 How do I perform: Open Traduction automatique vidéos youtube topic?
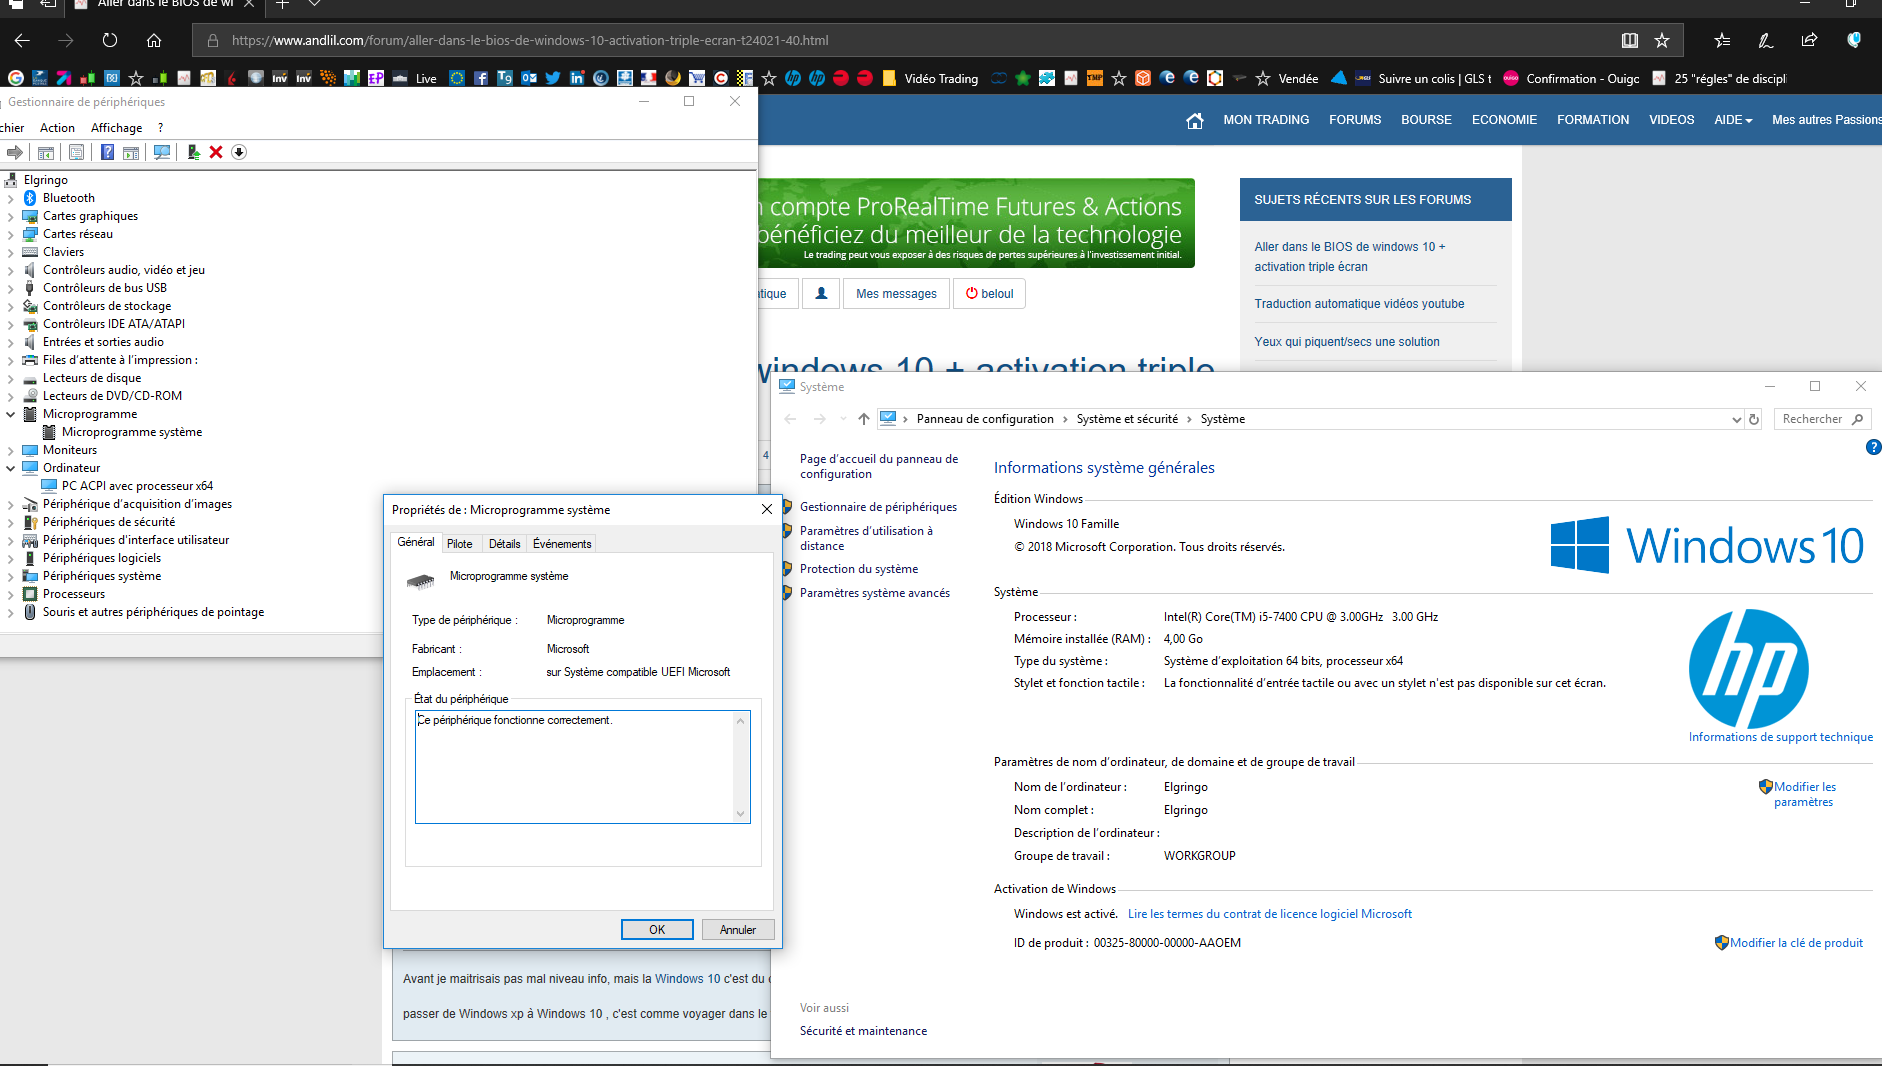coord(1359,304)
